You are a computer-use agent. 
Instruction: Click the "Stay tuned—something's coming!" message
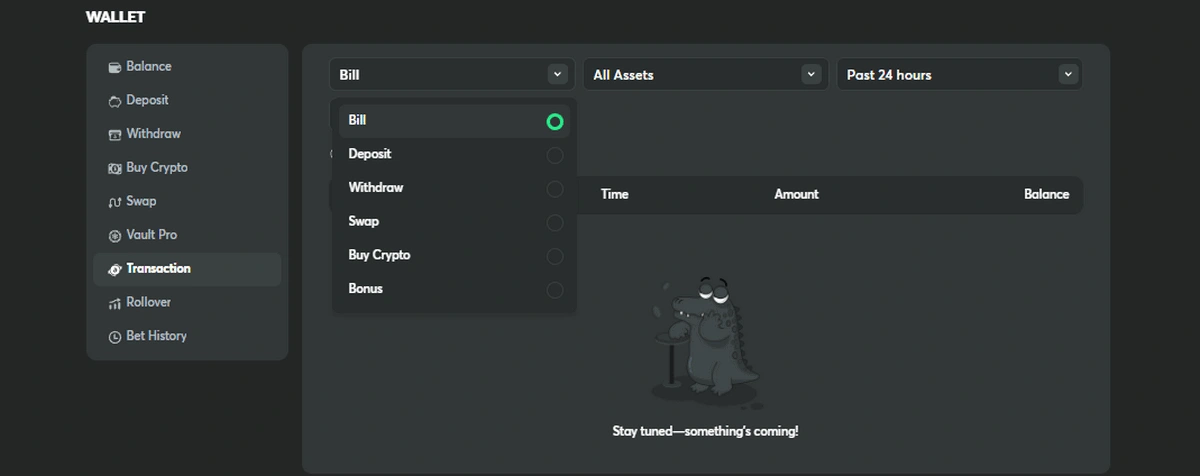click(705, 431)
